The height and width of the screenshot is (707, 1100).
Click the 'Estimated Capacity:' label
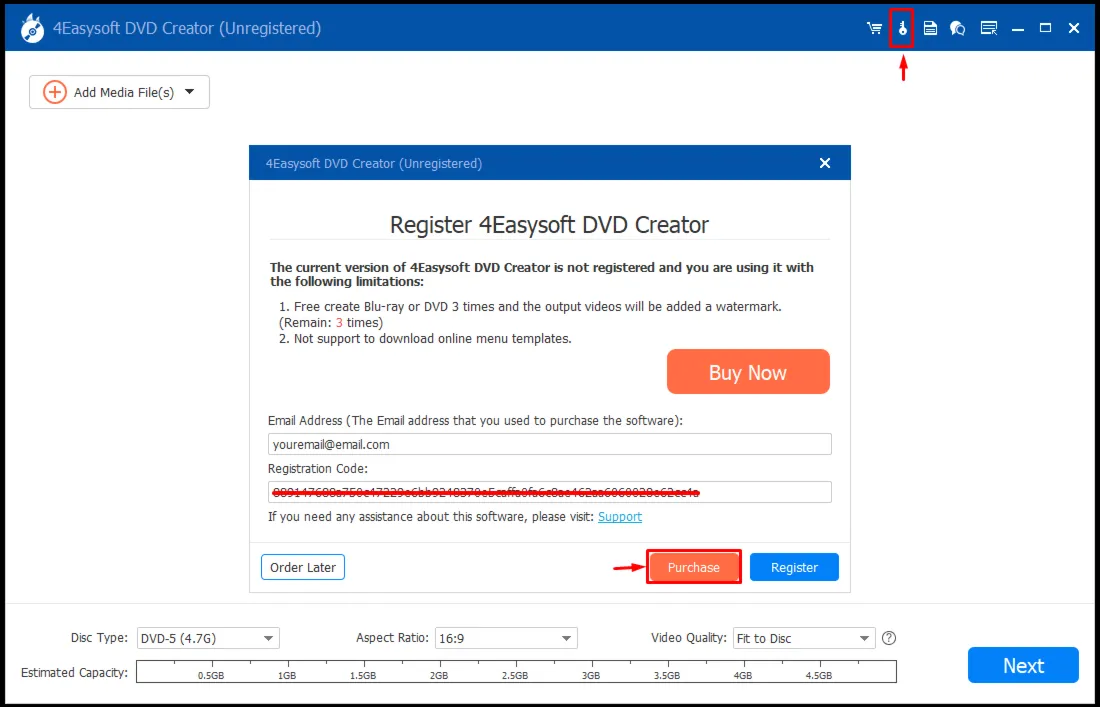pyautogui.click(x=74, y=672)
